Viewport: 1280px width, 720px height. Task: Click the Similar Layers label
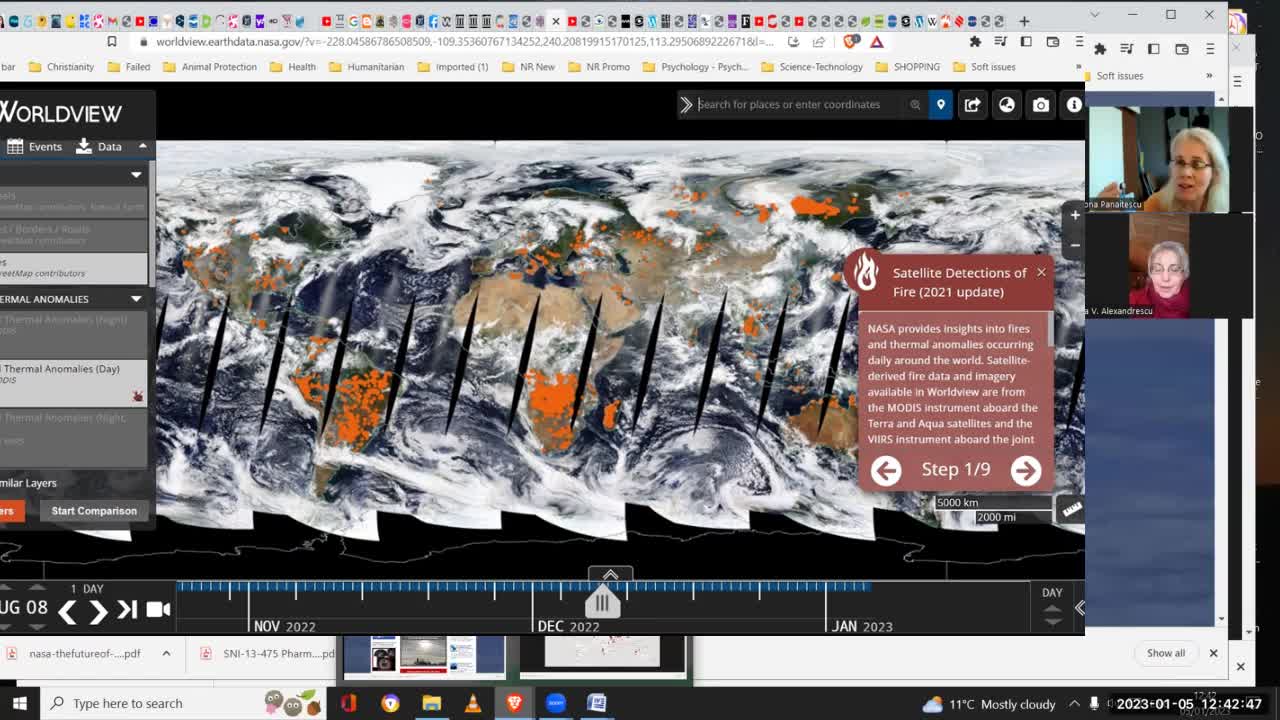tap(28, 483)
